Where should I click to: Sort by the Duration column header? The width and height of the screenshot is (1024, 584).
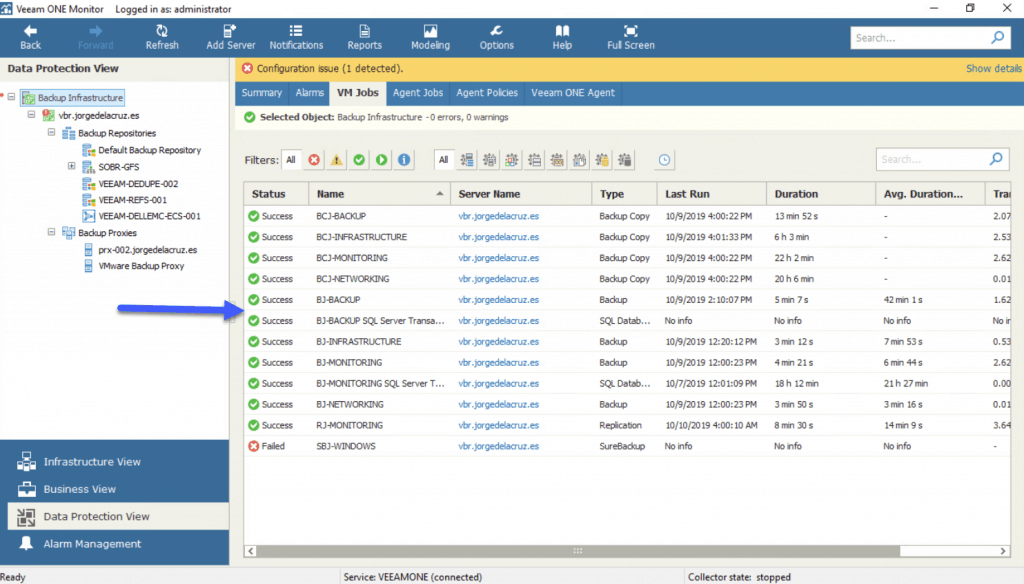820,193
